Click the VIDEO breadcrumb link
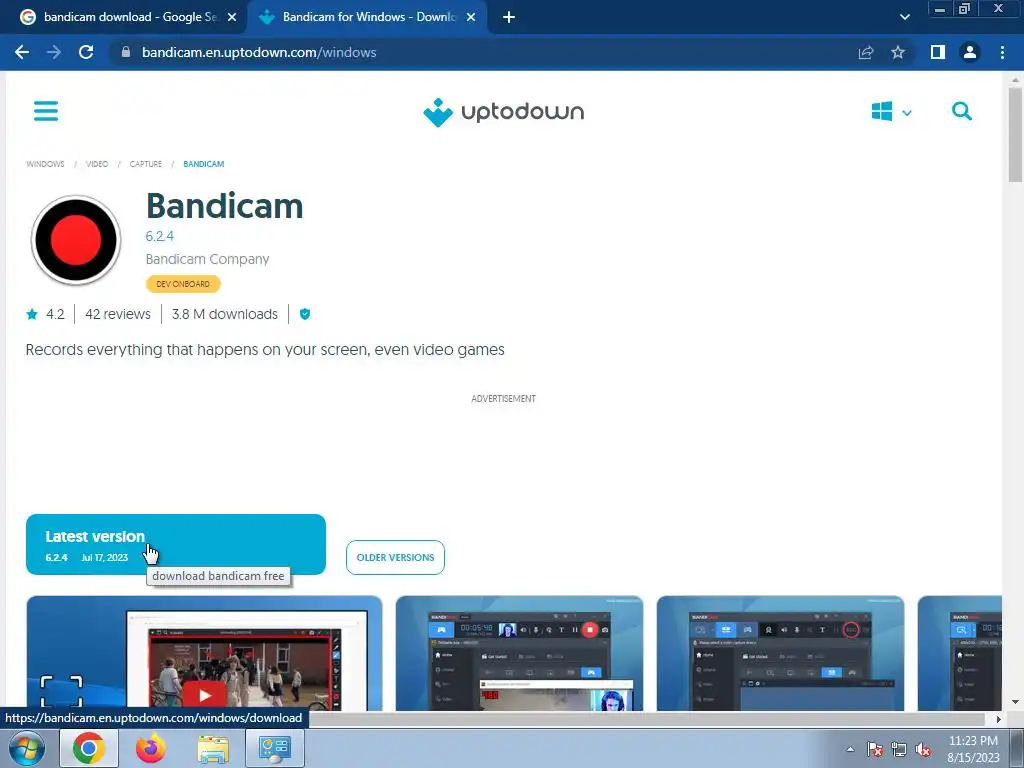 point(97,164)
